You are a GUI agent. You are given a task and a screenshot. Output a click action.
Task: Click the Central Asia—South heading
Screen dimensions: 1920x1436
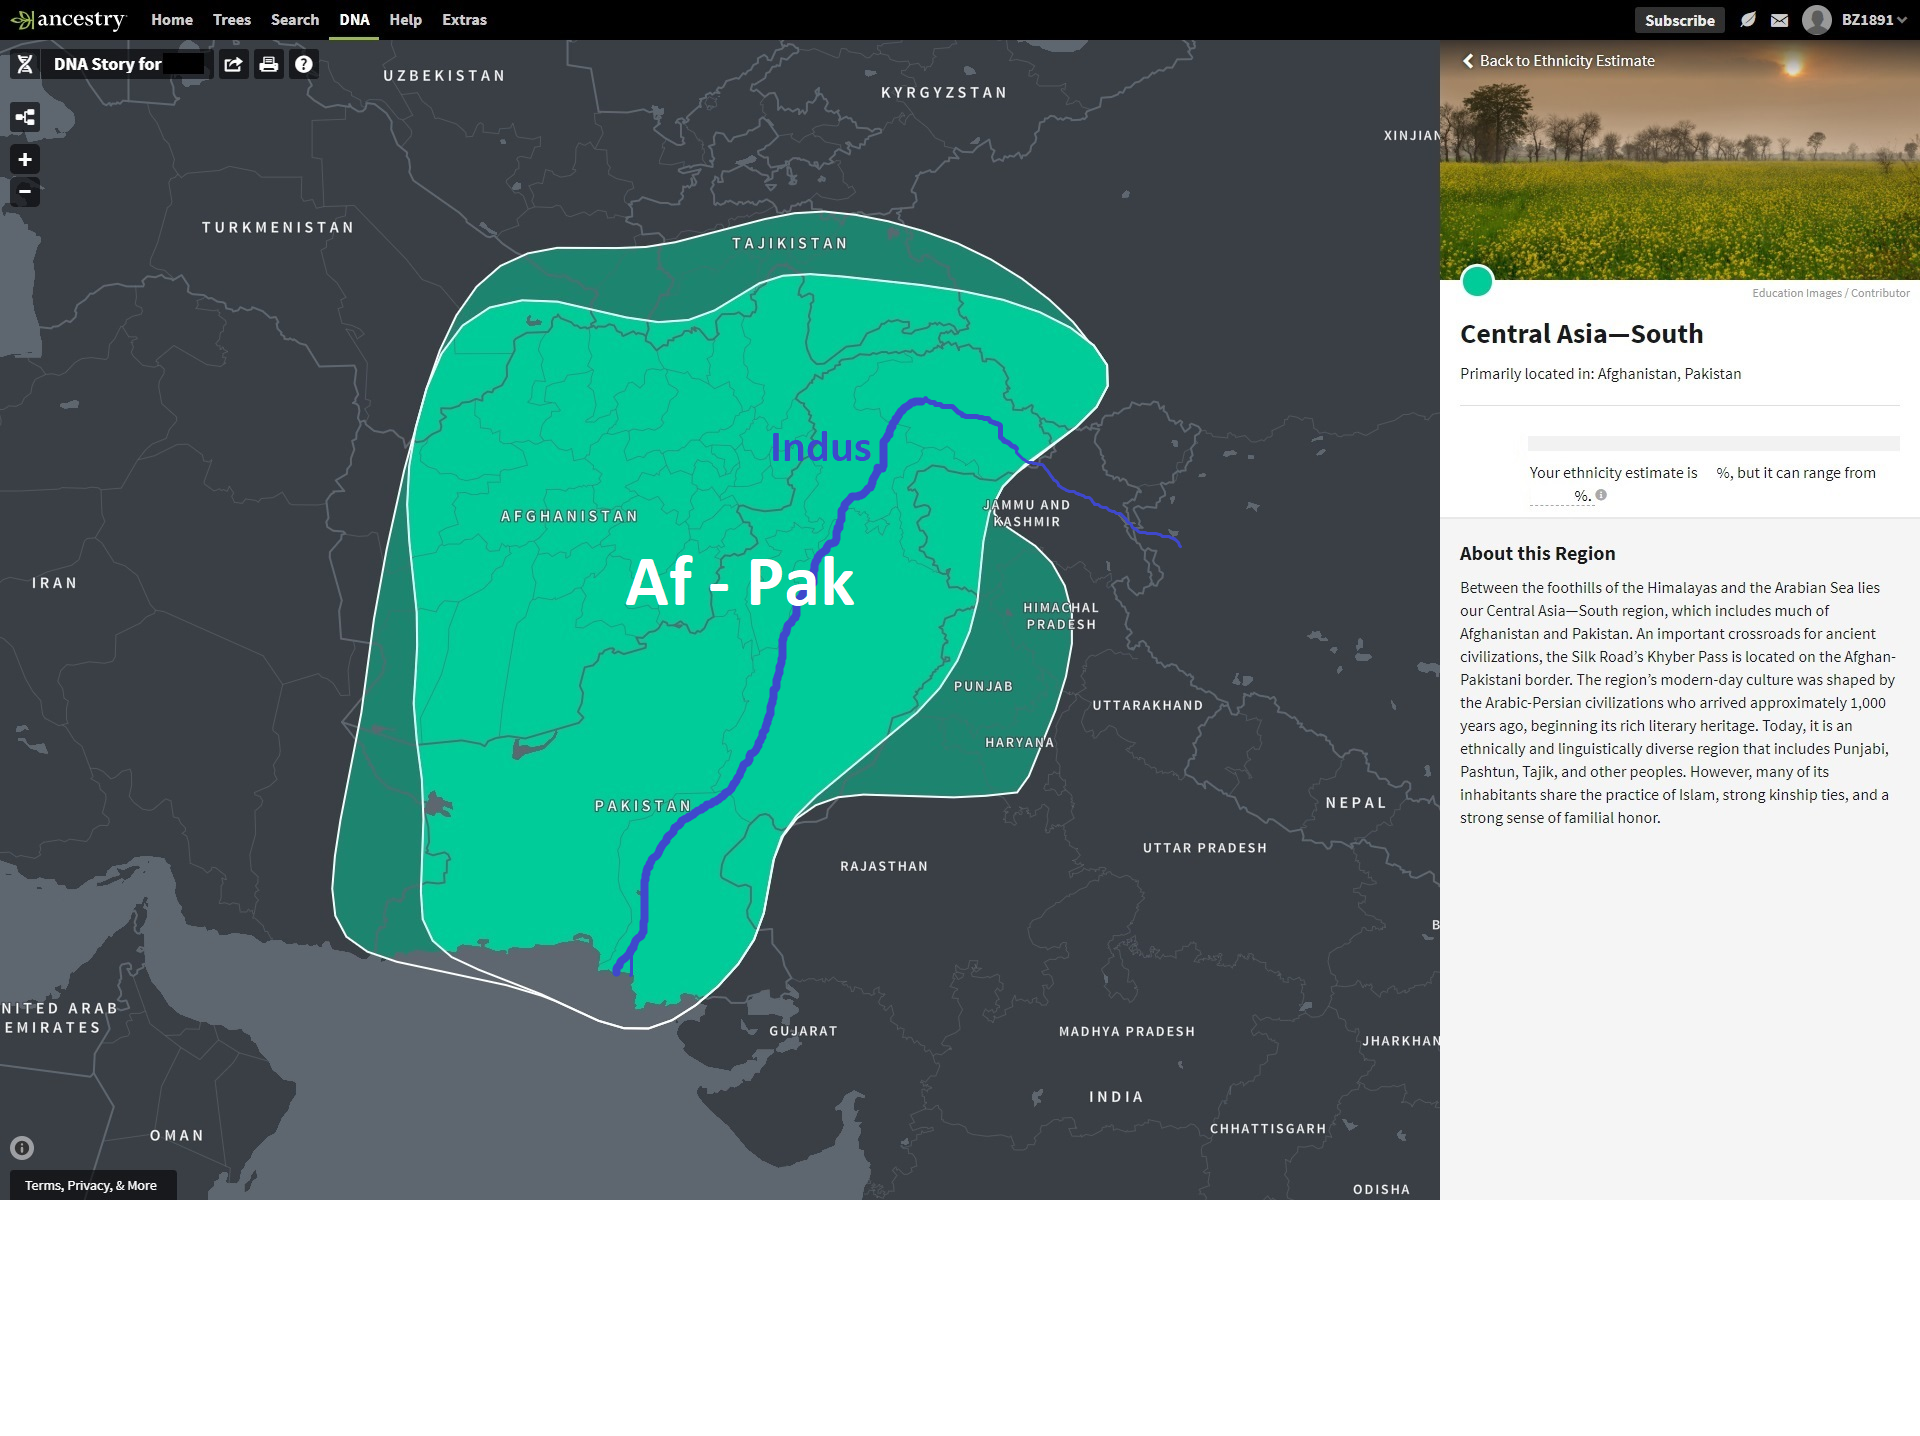point(1581,334)
